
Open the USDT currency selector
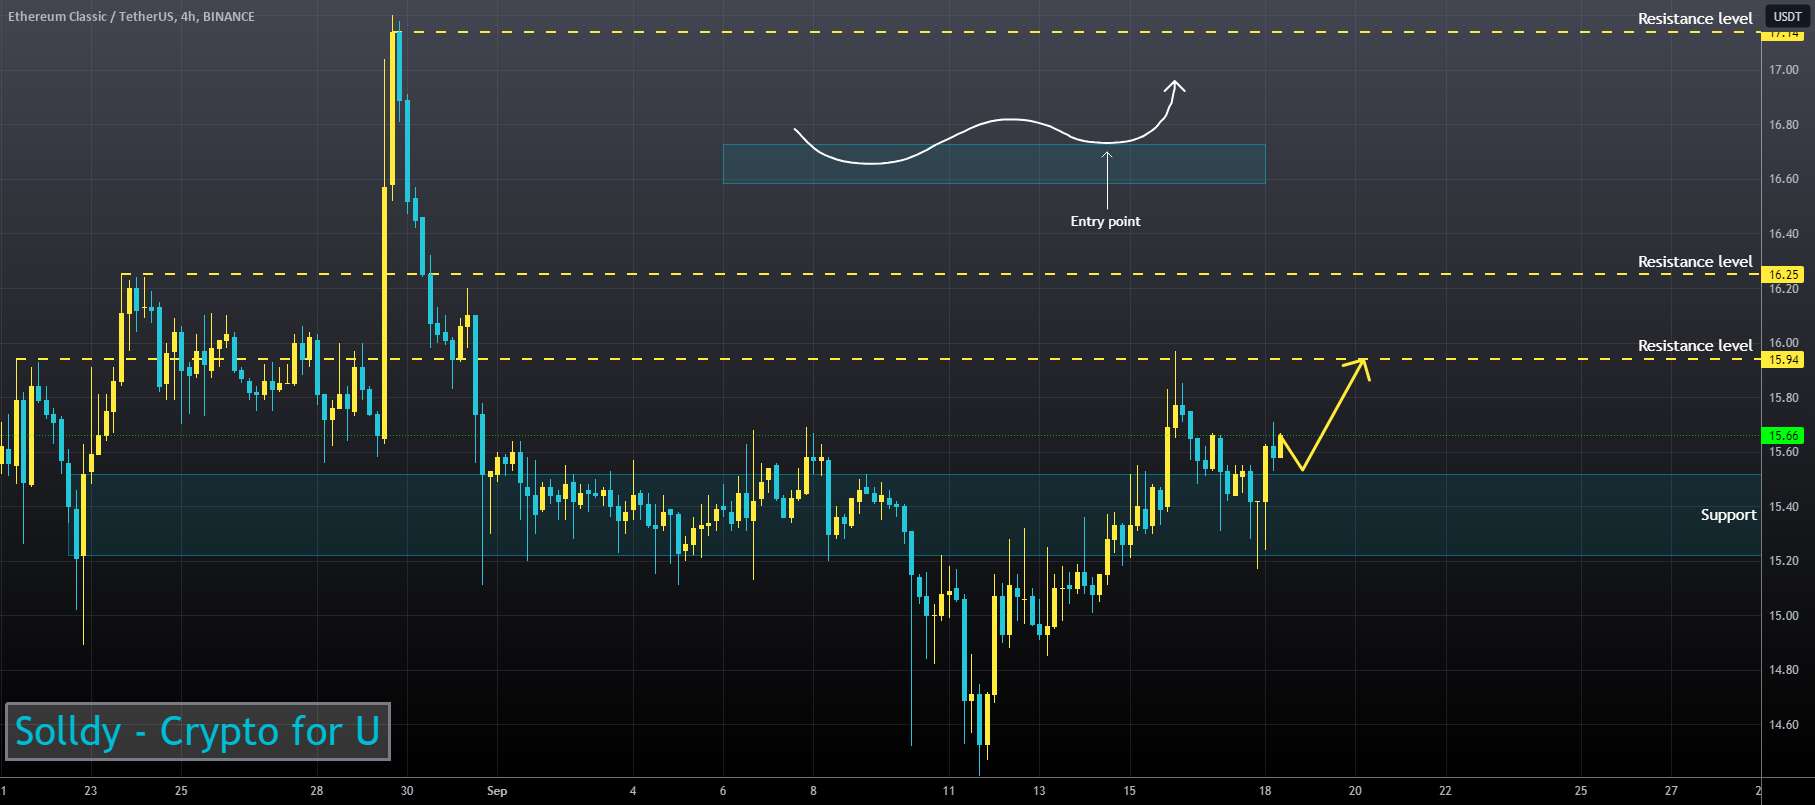tap(1786, 16)
